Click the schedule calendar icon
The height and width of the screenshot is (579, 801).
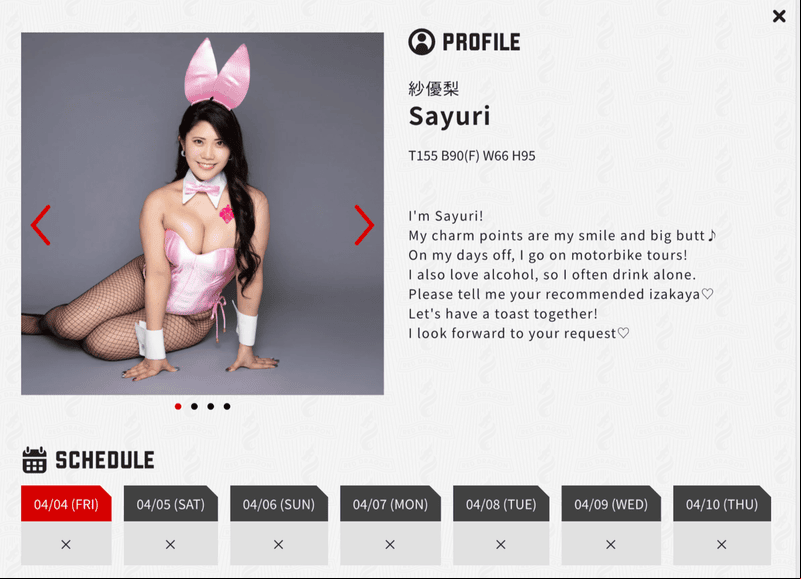[x=34, y=460]
